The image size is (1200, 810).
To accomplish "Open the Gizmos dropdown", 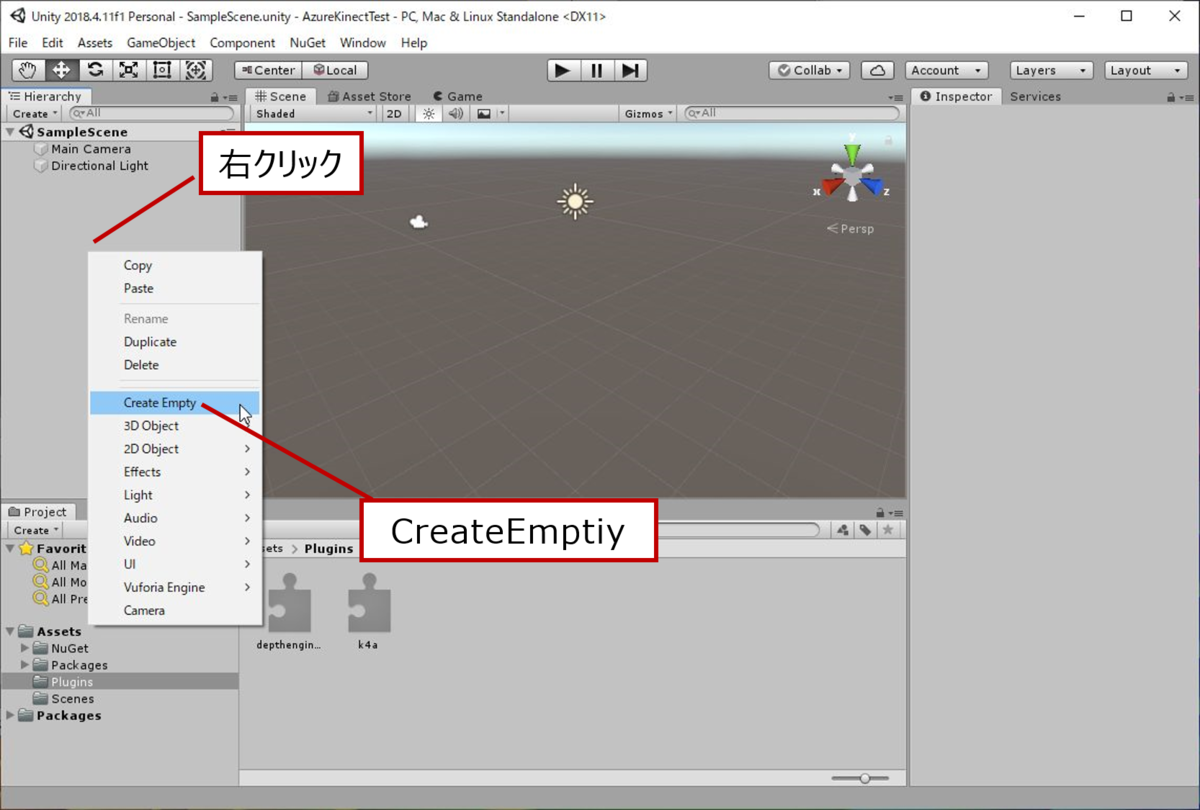I will [649, 114].
